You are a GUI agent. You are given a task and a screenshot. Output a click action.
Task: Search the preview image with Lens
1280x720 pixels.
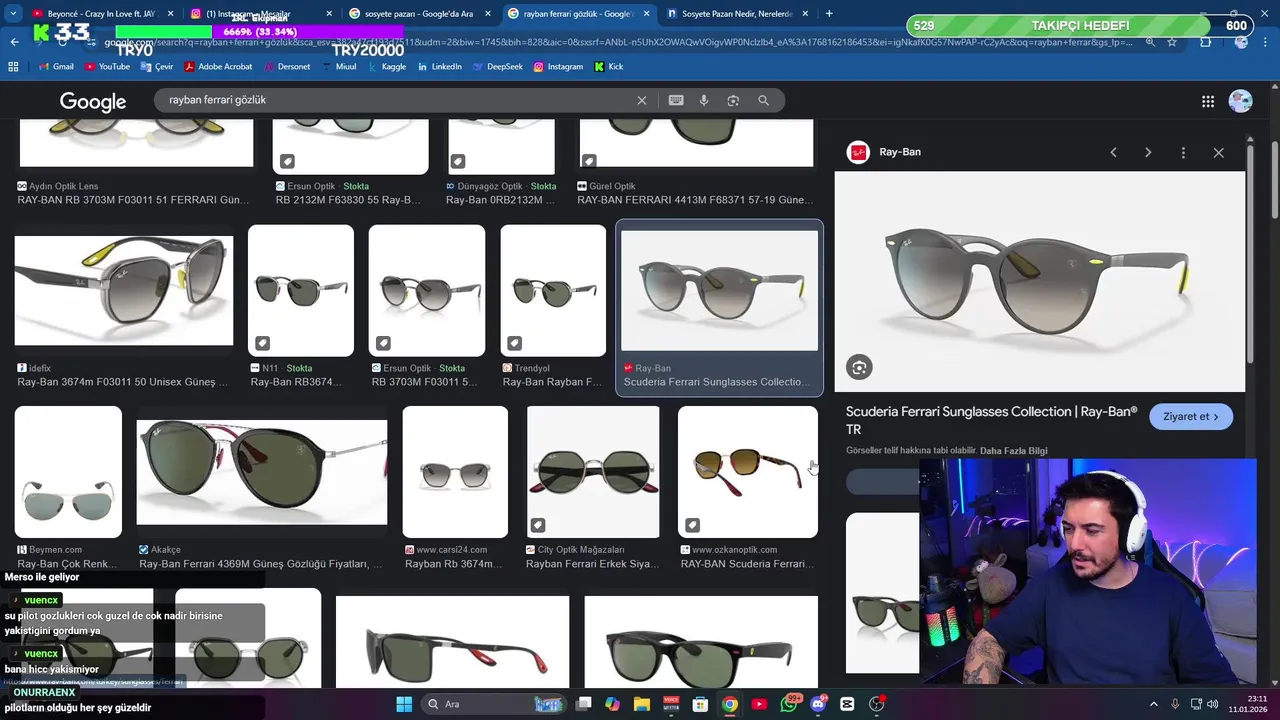click(x=859, y=367)
